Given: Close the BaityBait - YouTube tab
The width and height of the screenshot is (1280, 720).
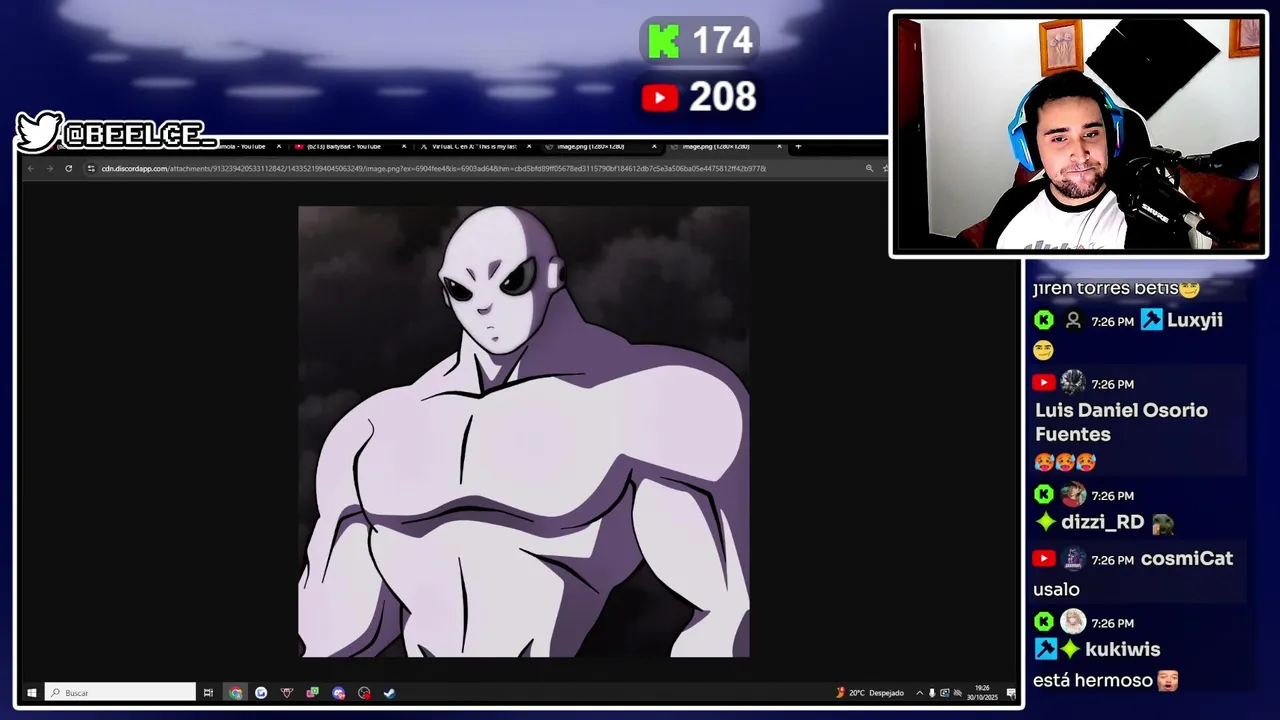Looking at the screenshot, I should point(404,147).
